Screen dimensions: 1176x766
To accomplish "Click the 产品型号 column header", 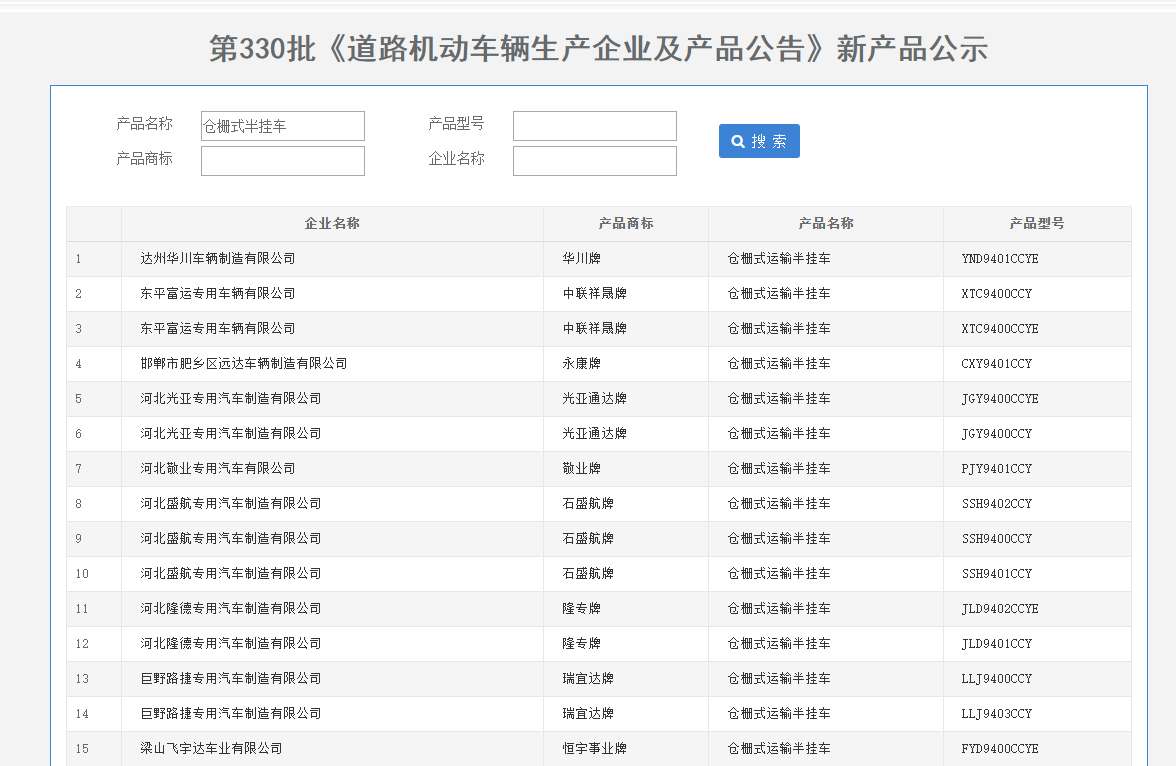I will coord(1036,224).
